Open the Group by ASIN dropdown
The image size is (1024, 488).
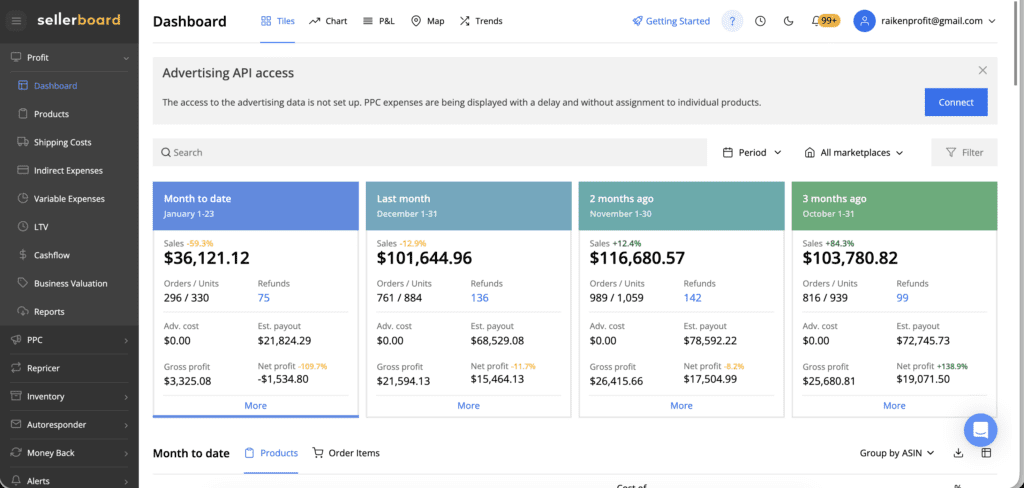click(x=897, y=453)
